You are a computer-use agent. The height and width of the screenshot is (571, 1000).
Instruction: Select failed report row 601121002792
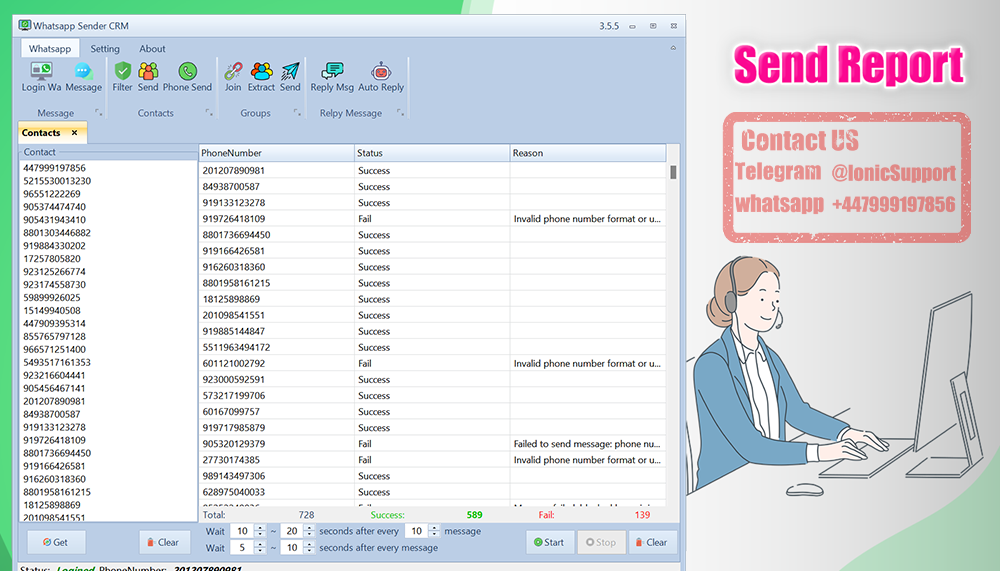(x=432, y=364)
